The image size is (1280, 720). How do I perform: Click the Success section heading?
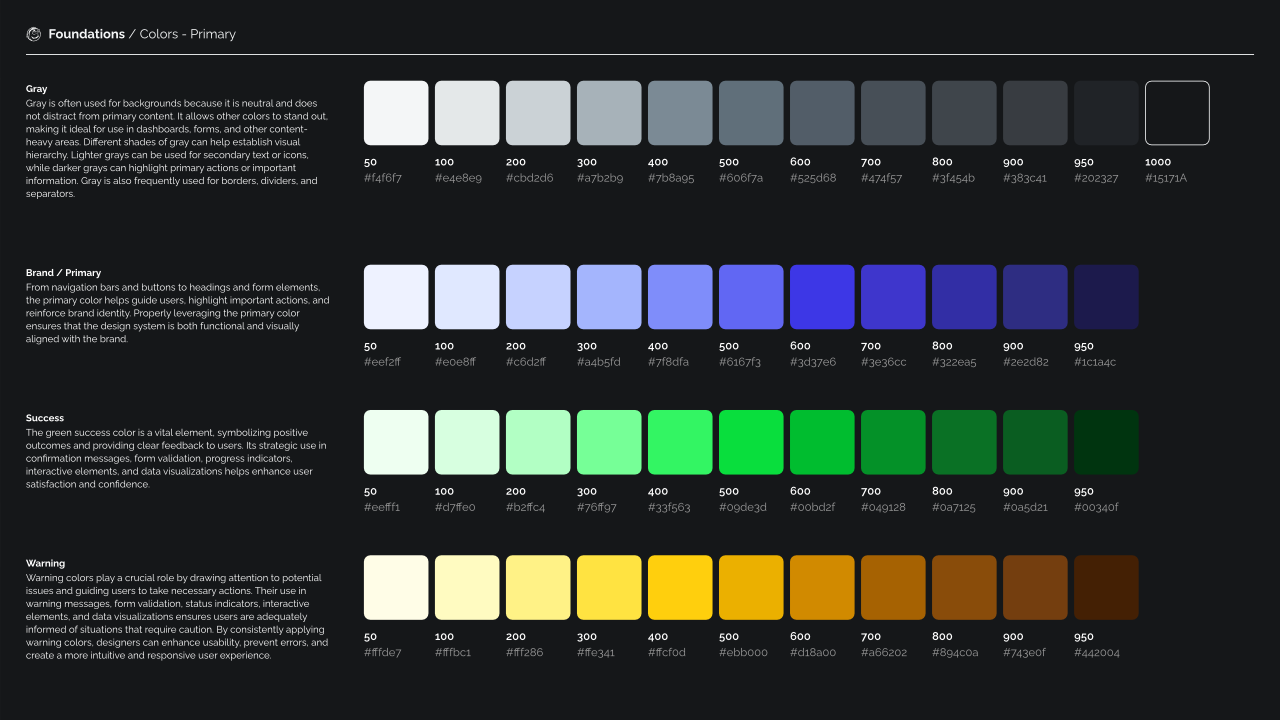pos(46,418)
